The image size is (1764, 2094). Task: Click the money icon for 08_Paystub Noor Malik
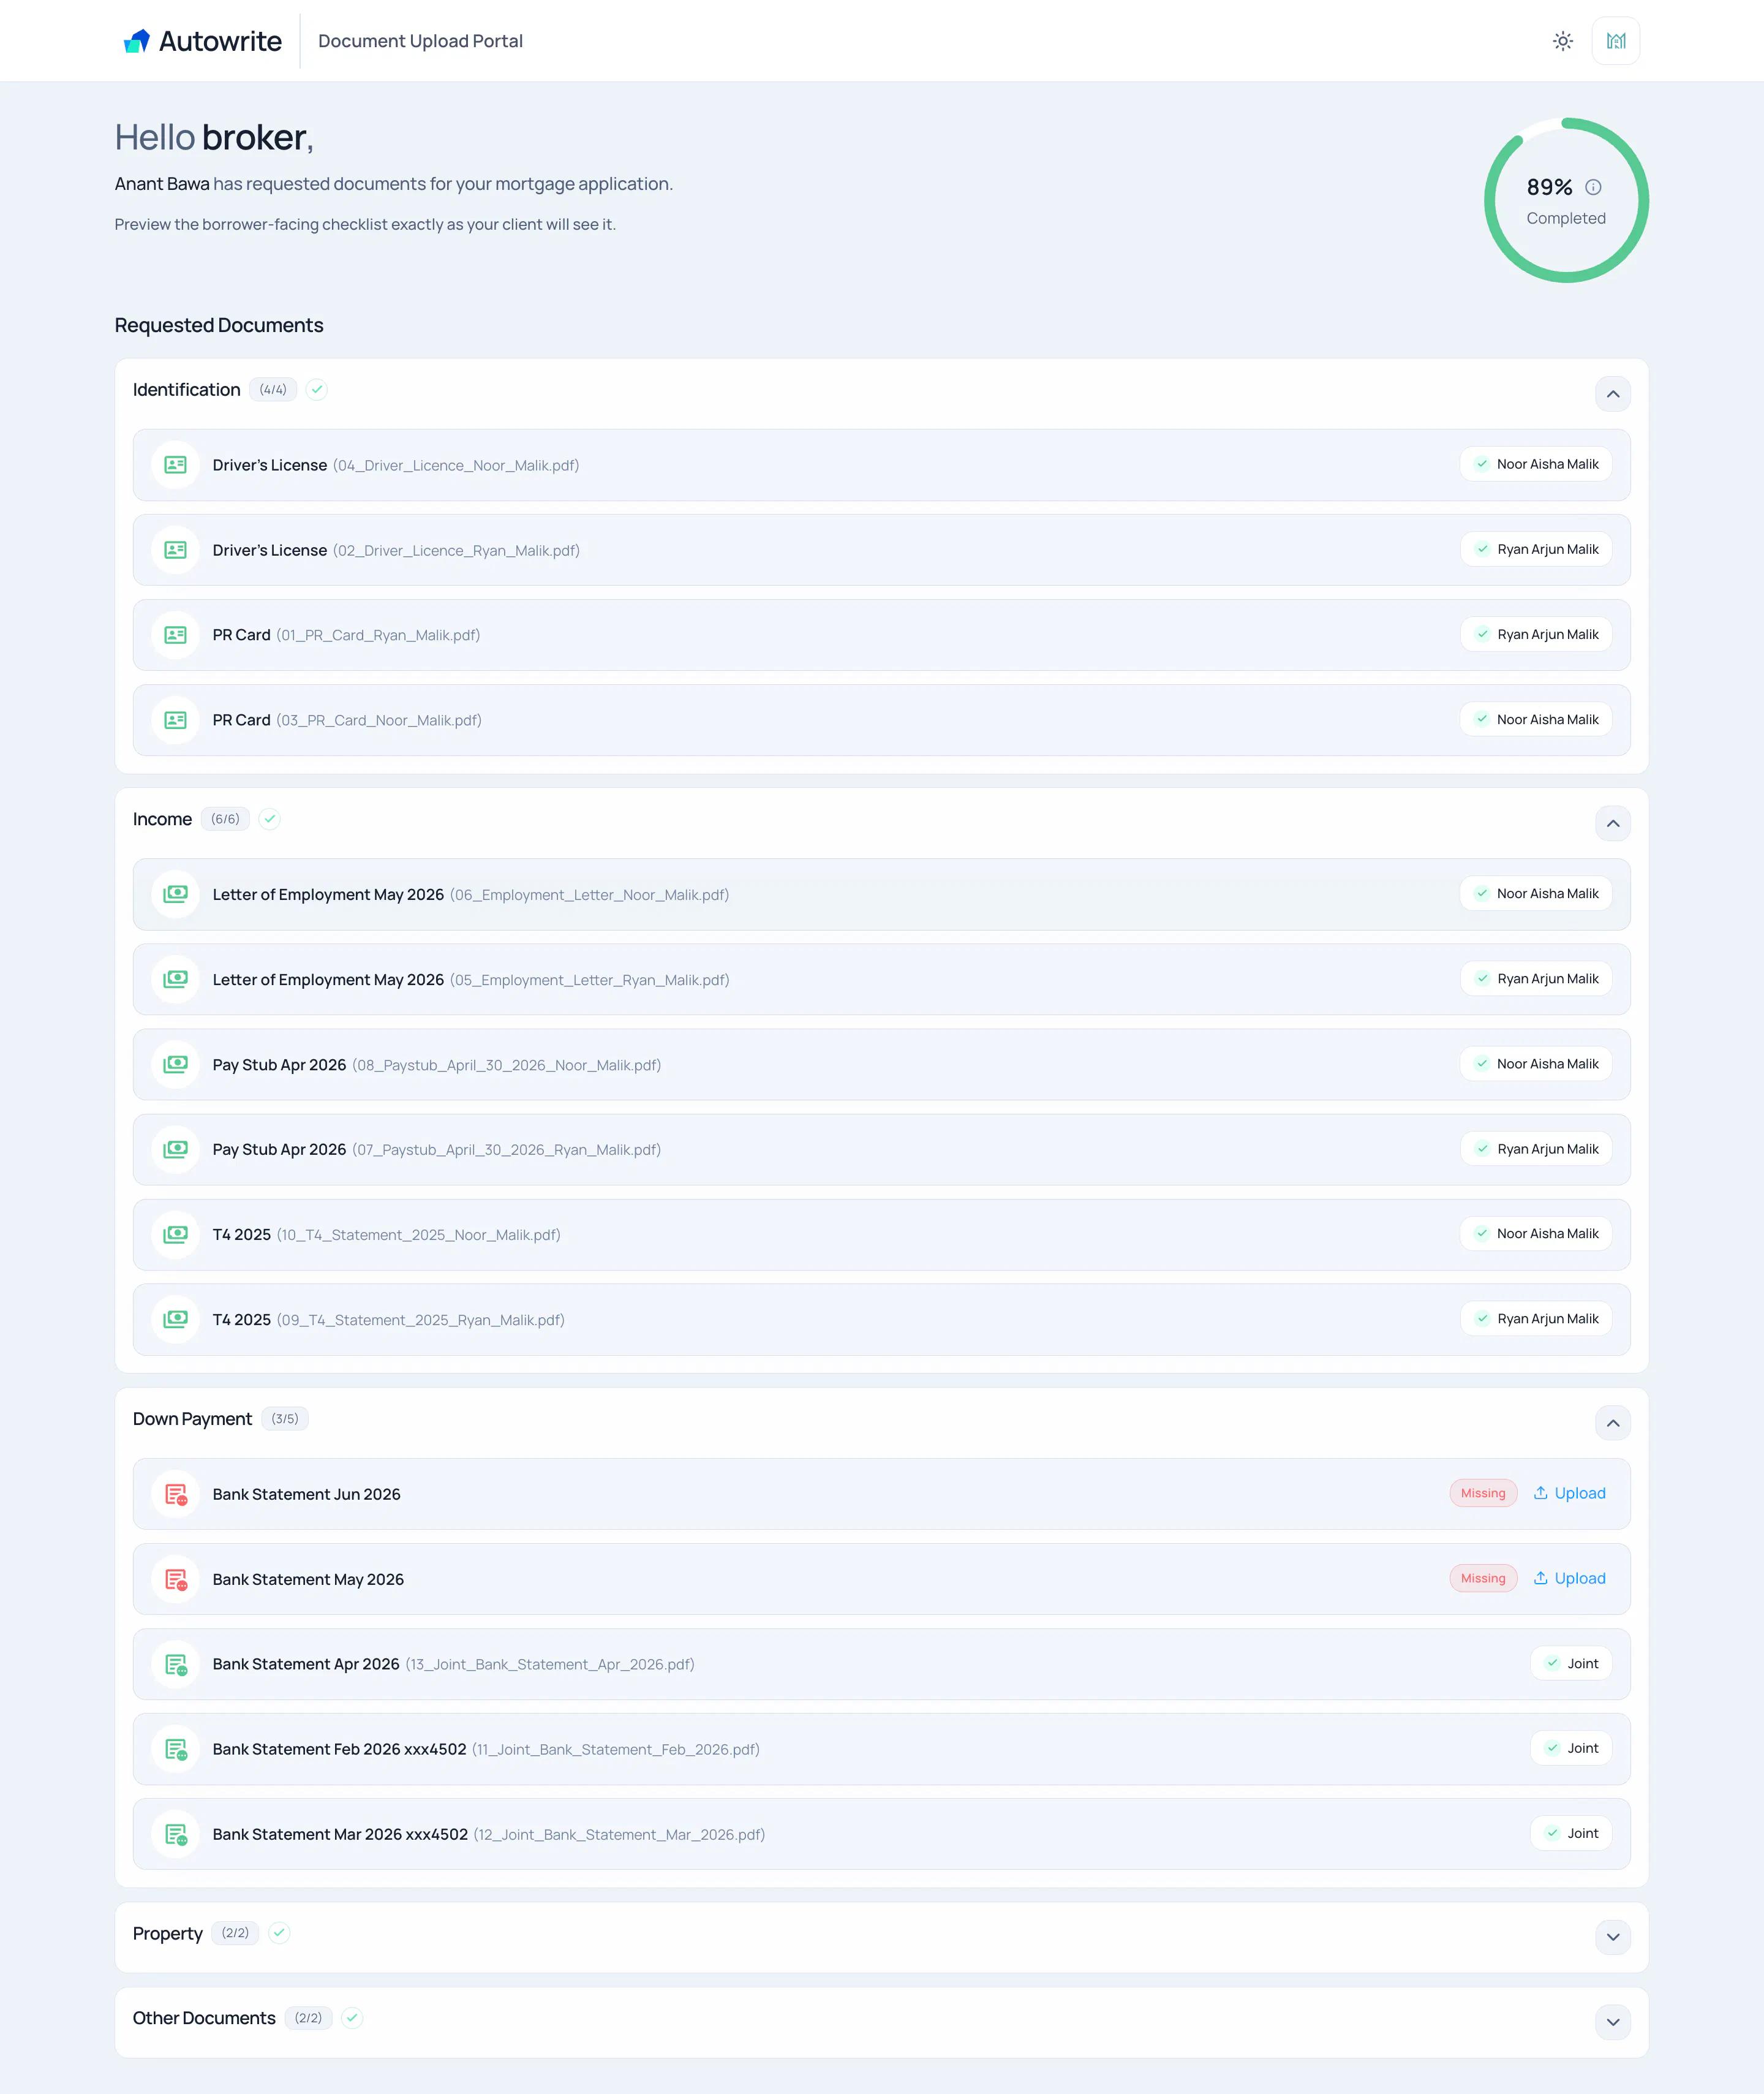[175, 1064]
